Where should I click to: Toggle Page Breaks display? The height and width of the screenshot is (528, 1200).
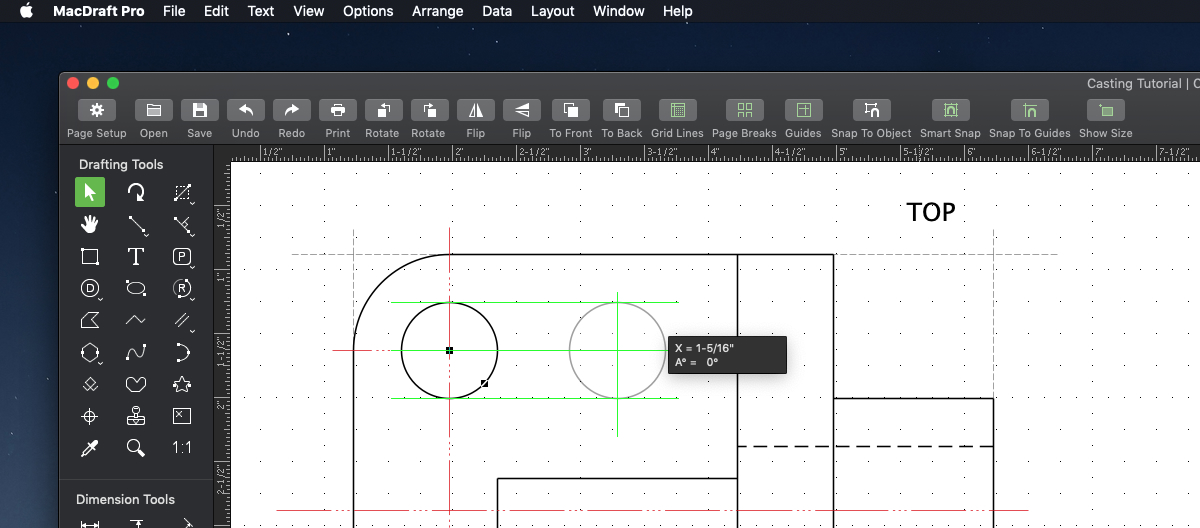click(x=744, y=110)
